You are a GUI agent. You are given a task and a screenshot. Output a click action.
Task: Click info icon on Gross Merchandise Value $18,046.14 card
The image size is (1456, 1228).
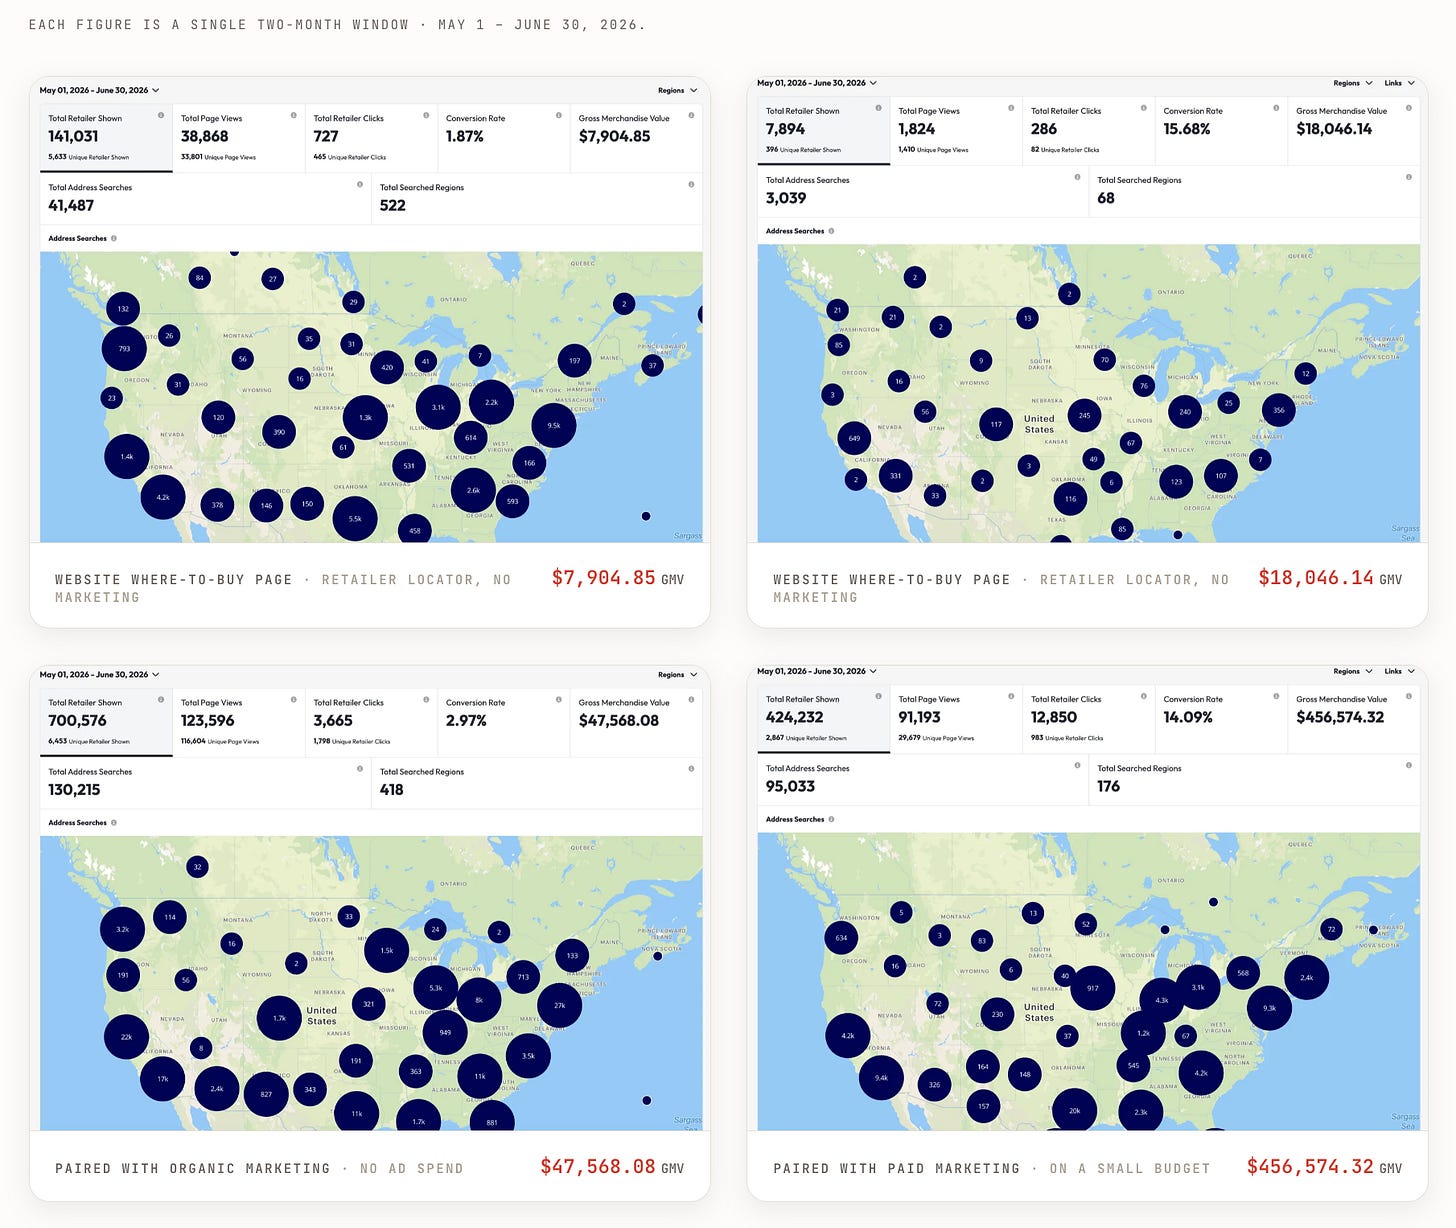pyautogui.click(x=1408, y=108)
